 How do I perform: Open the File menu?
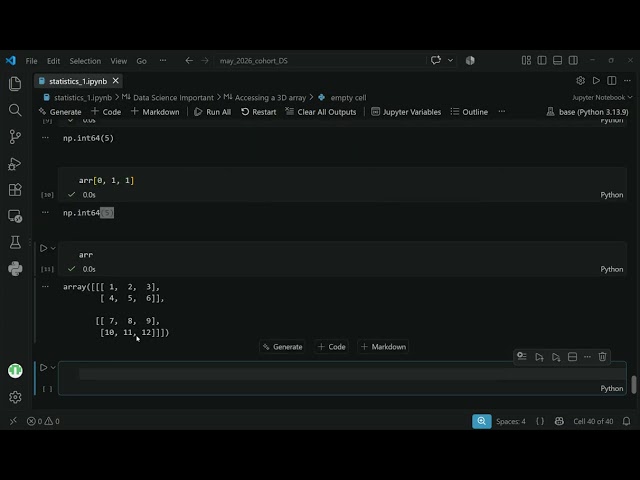pyautogui.click(x=31, y=61)
